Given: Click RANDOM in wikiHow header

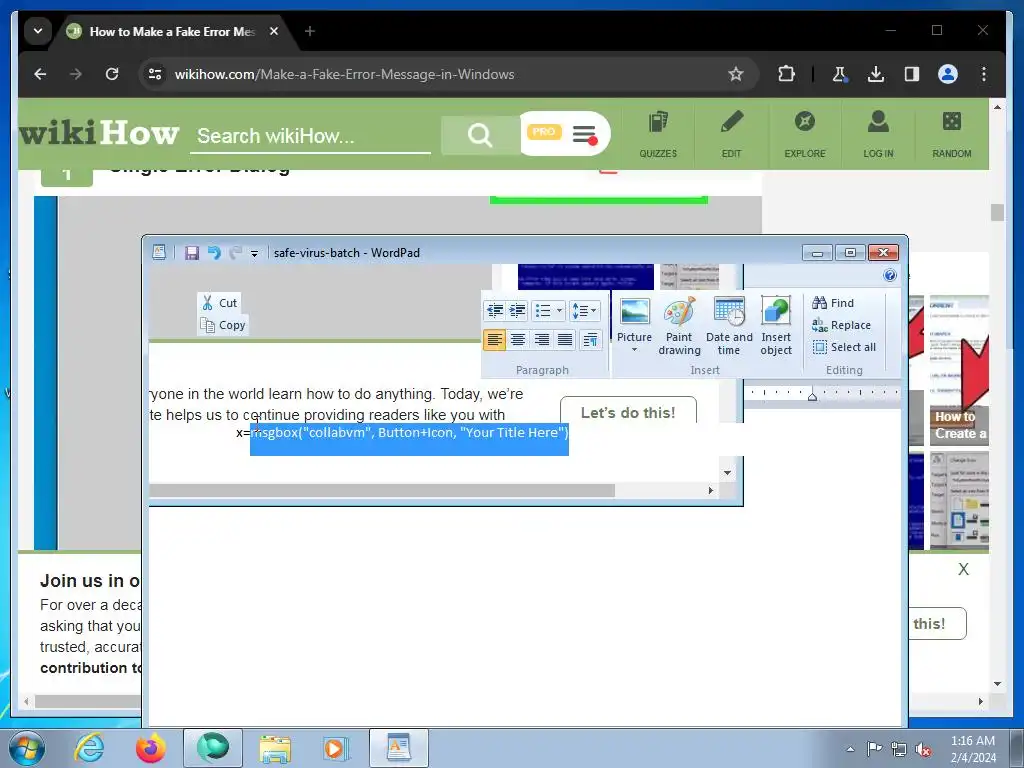Looking at the screenshot, I should pyautogui.click(x=952, y=135).
